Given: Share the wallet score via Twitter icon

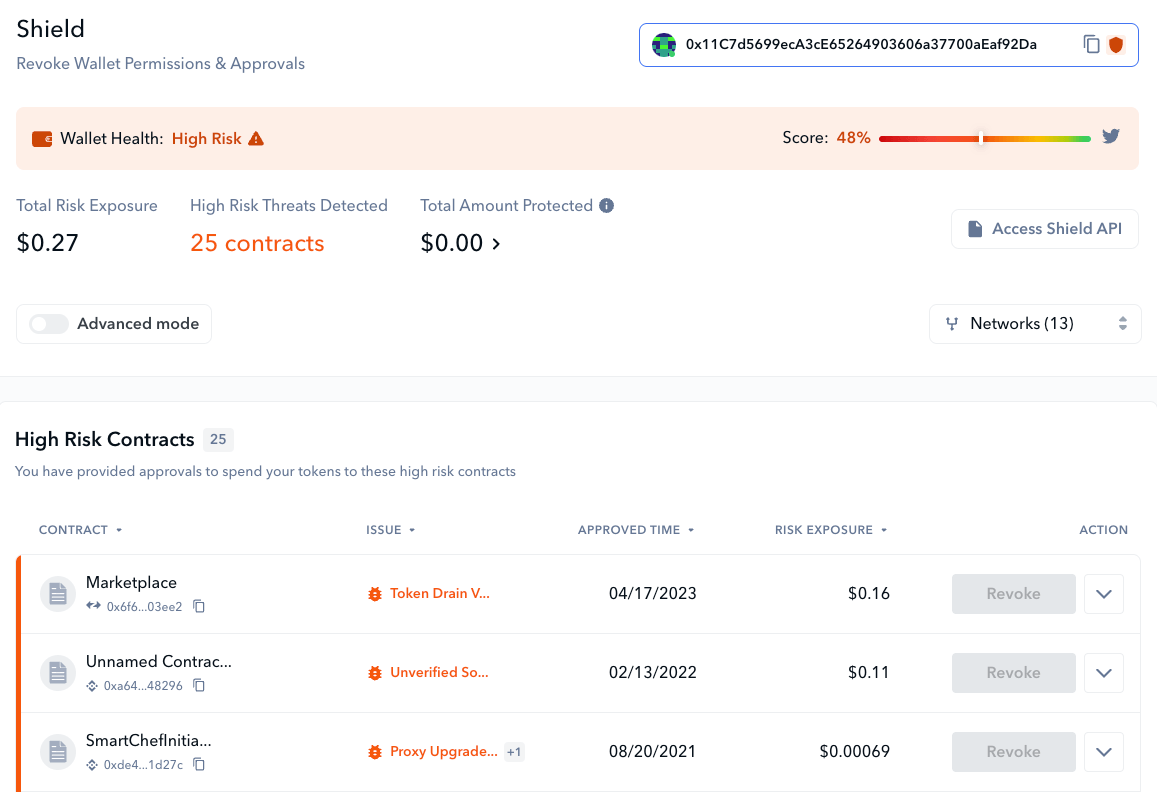Looking at the screenshot, I should [1111, 137].
